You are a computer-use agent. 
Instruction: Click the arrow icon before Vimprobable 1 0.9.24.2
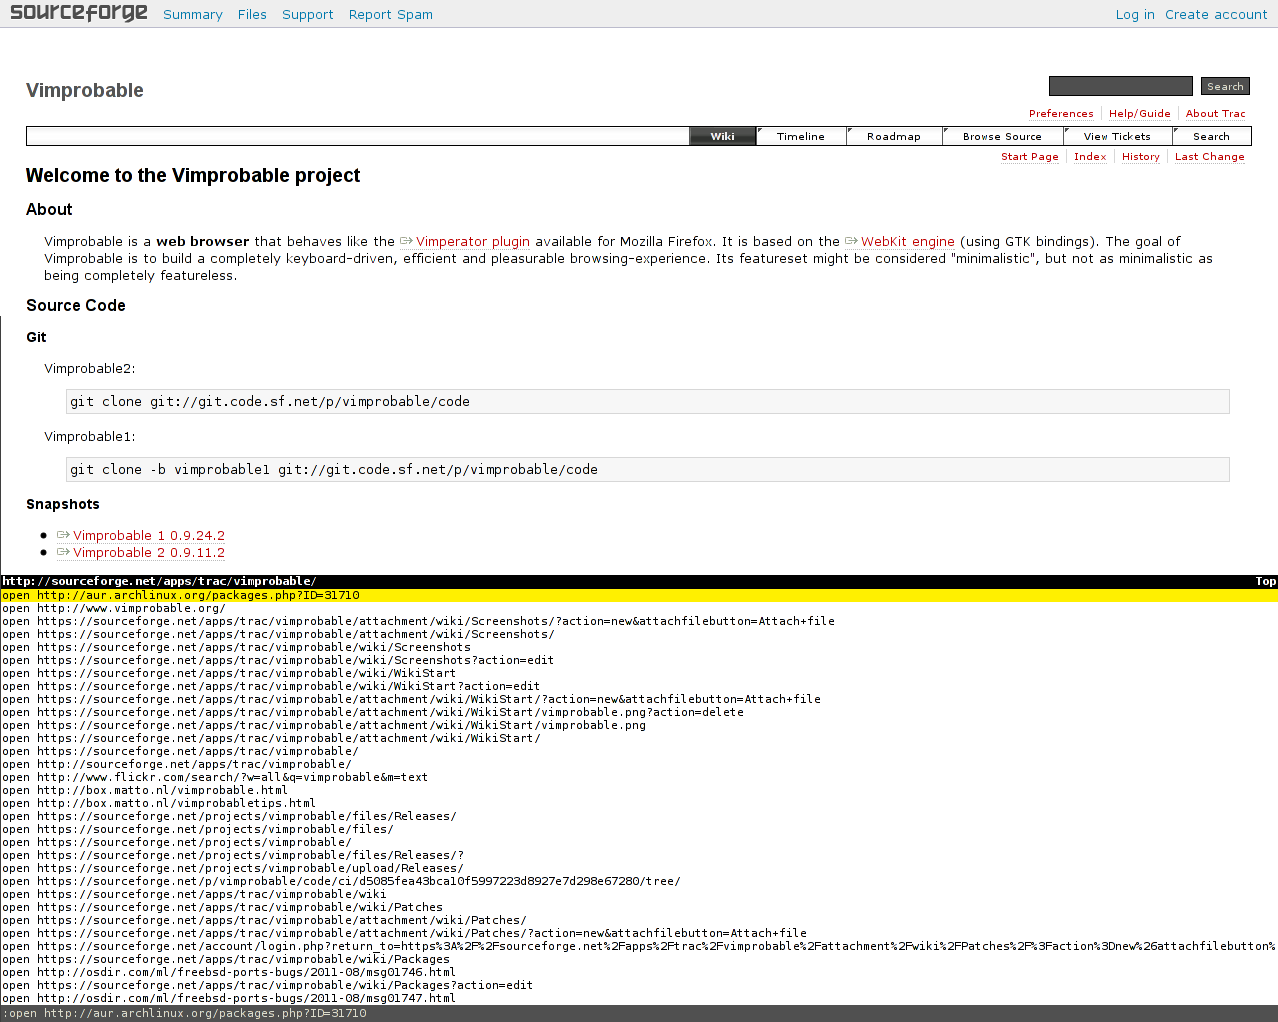coord(63,535)
